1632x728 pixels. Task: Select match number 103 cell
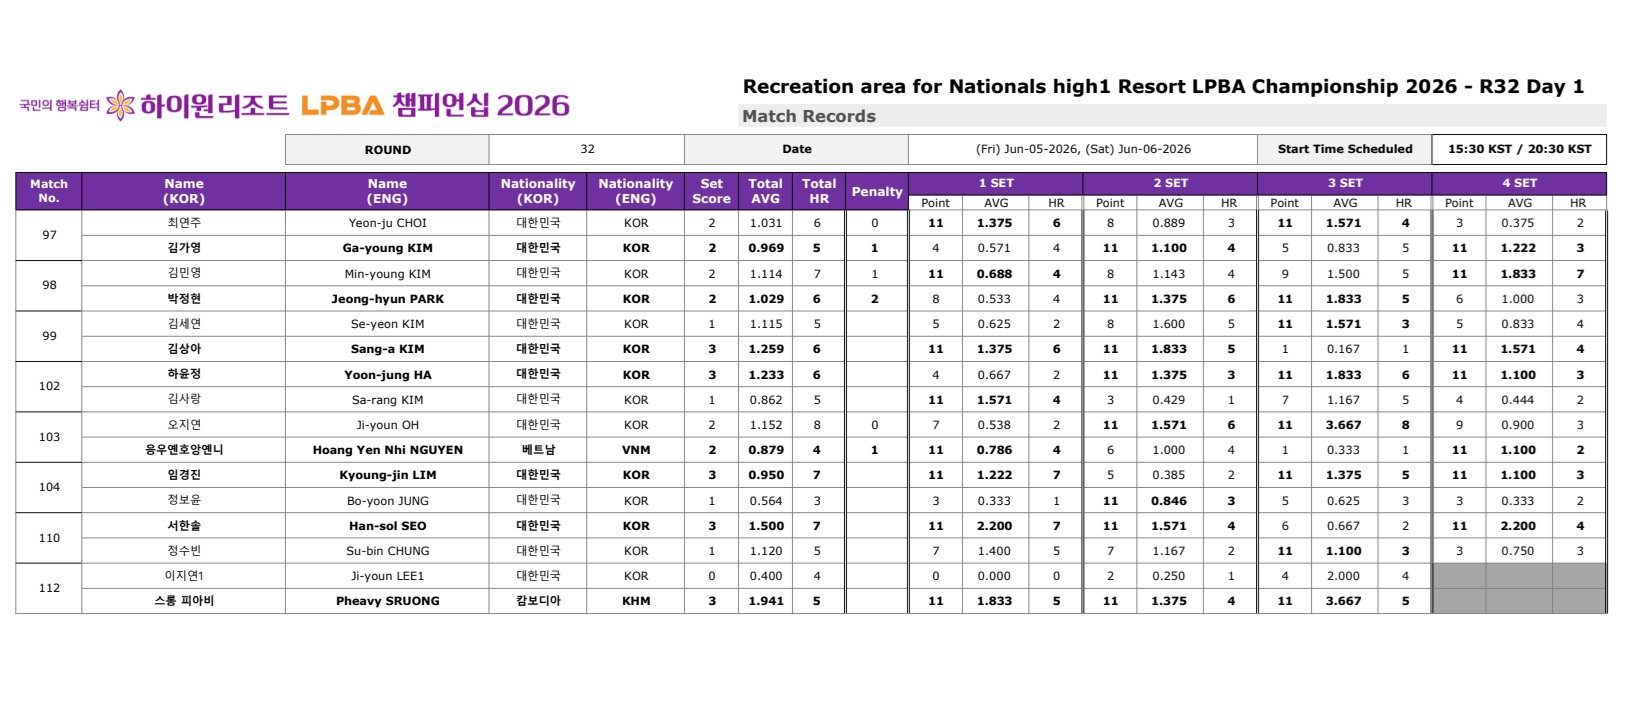click(49, 437)
